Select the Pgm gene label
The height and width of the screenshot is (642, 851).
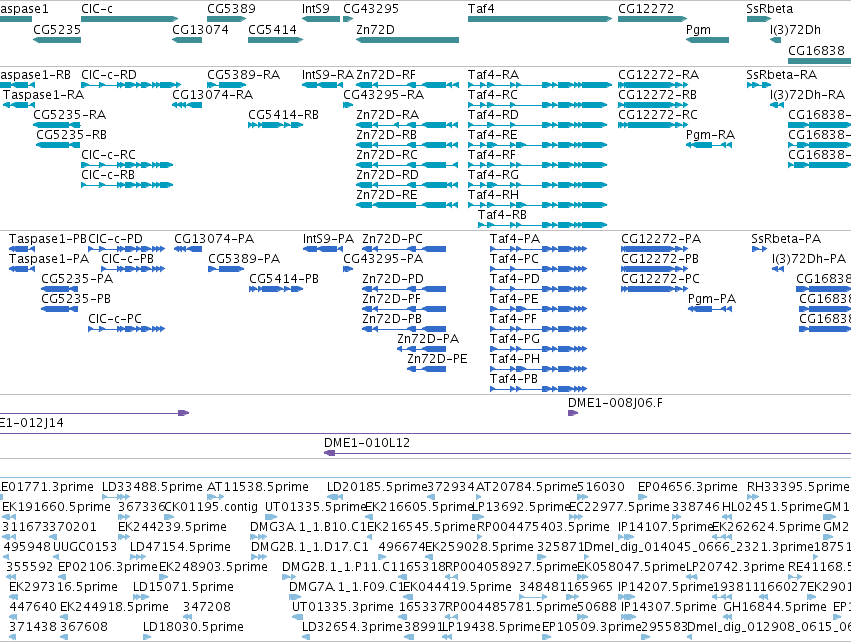[698, 30]
